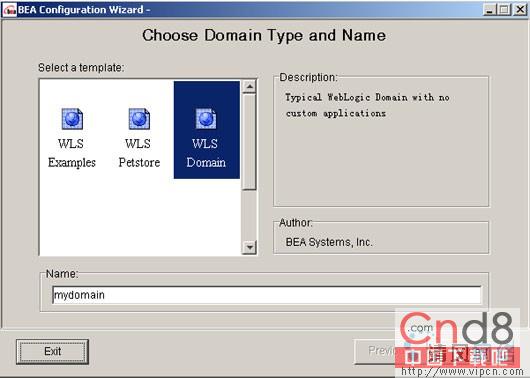Click the Exit button
This screenshot has height=378, width=530.
click(52, 352)
